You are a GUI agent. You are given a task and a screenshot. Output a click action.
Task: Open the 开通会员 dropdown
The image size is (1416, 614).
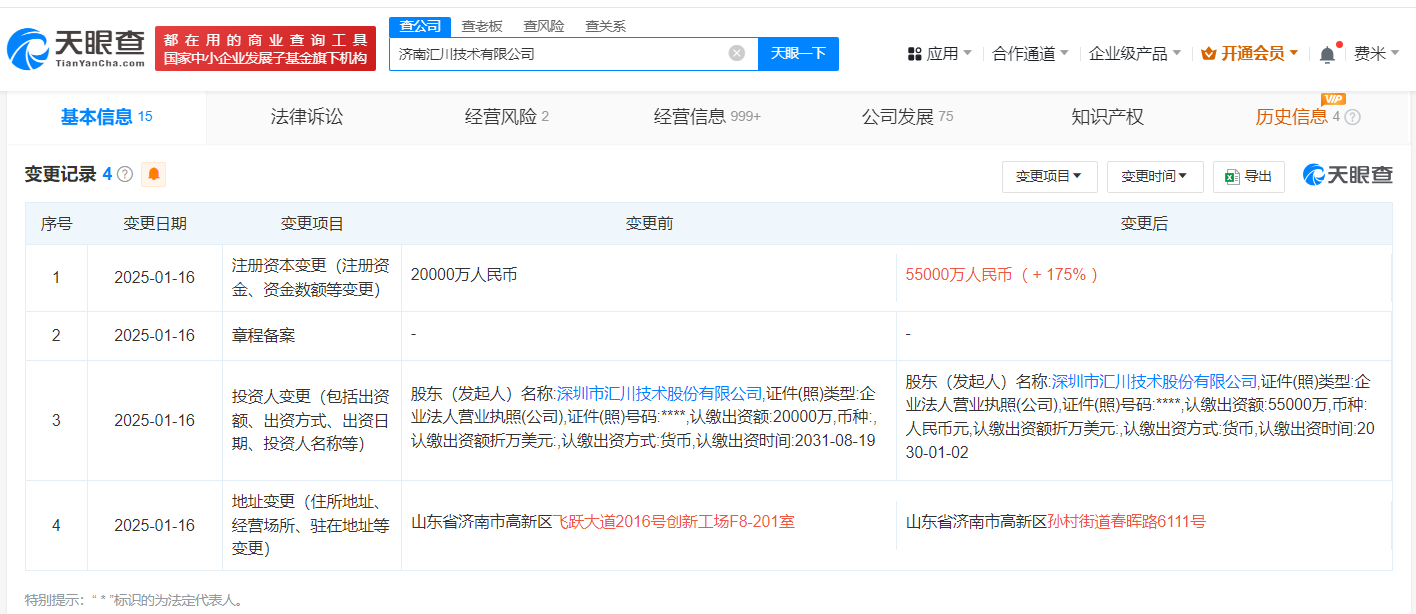(x=1250, y=53)
